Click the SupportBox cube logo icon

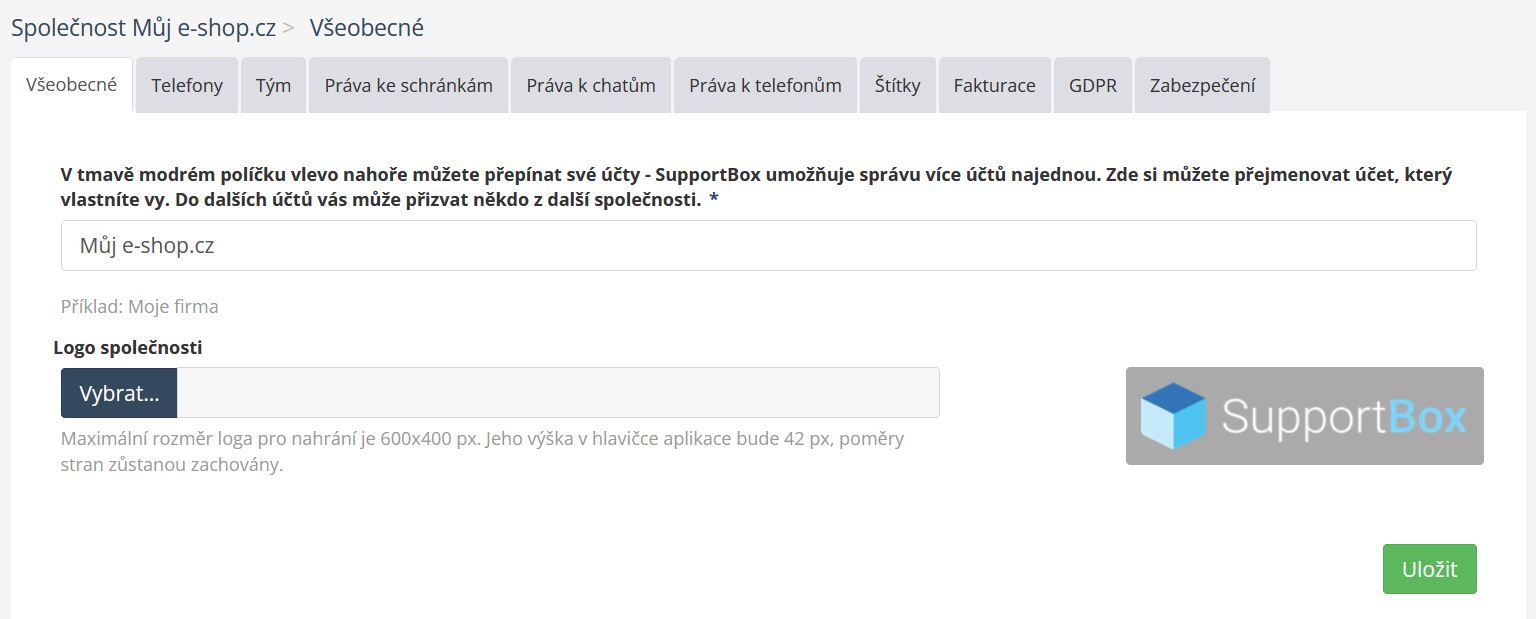[x=1173, y=416]
